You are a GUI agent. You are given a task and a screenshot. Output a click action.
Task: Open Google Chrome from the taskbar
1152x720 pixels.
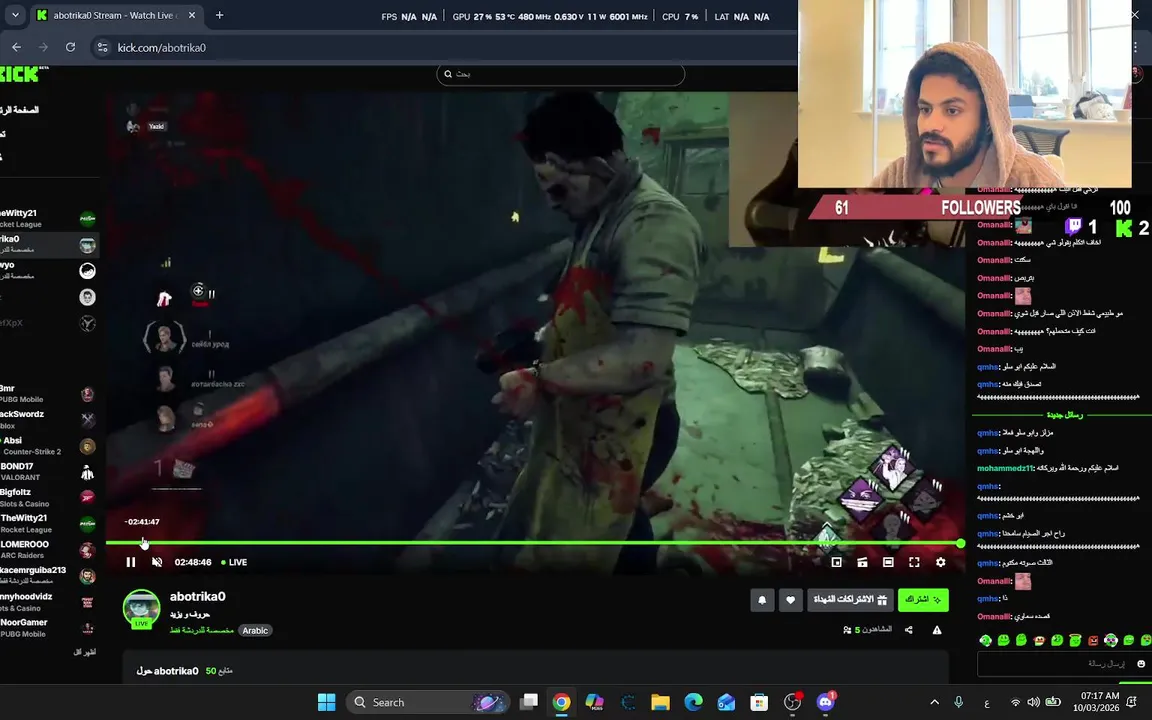coord(561,702)
